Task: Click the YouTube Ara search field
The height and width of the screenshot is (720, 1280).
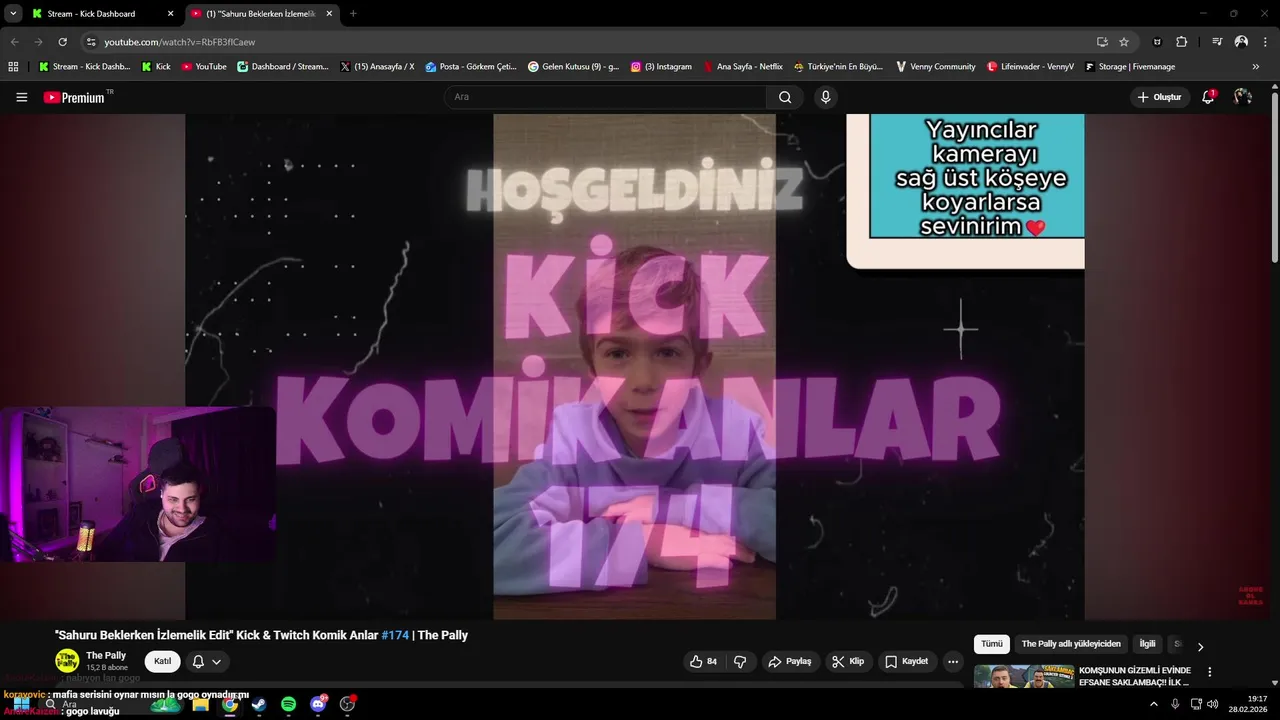Action: pos(606,97)
